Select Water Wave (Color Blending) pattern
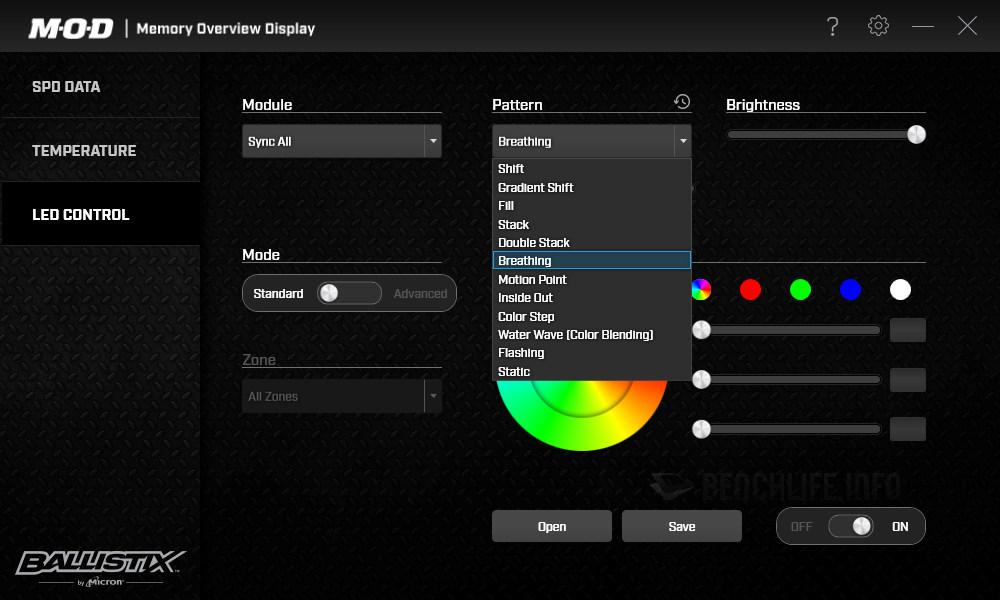 tap(575, 335)
